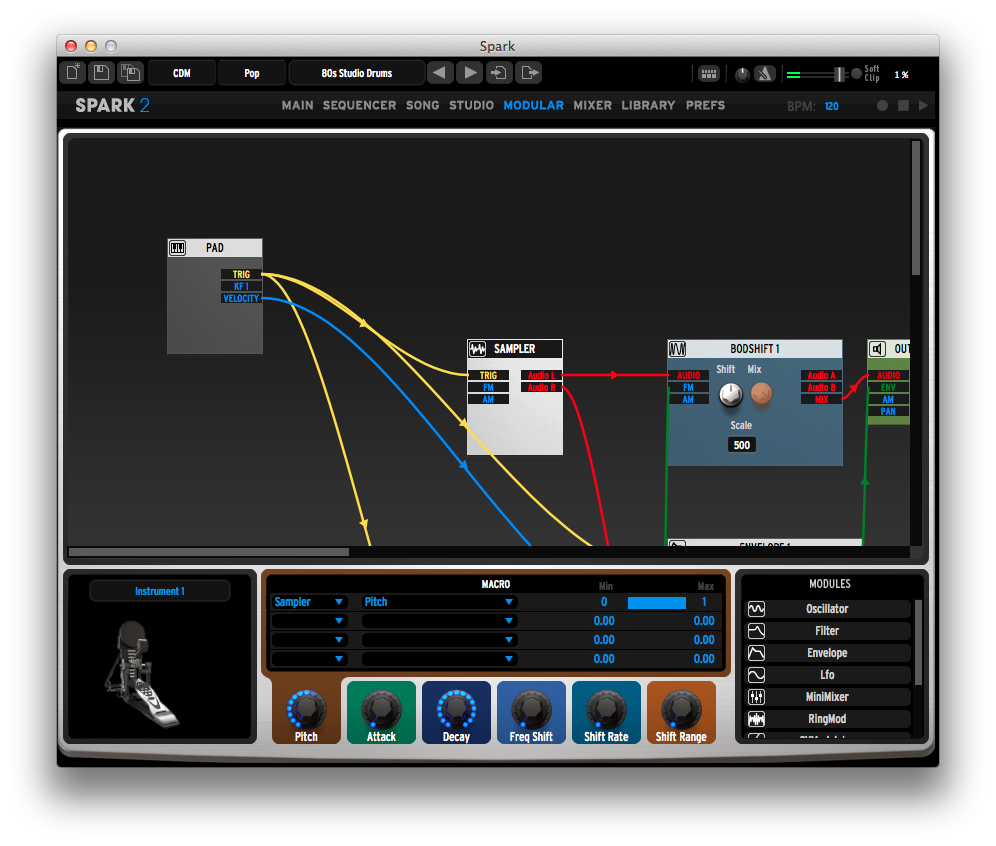Add an Lfo module
This screenshot has width=996, height=846.
click(827, 674)
